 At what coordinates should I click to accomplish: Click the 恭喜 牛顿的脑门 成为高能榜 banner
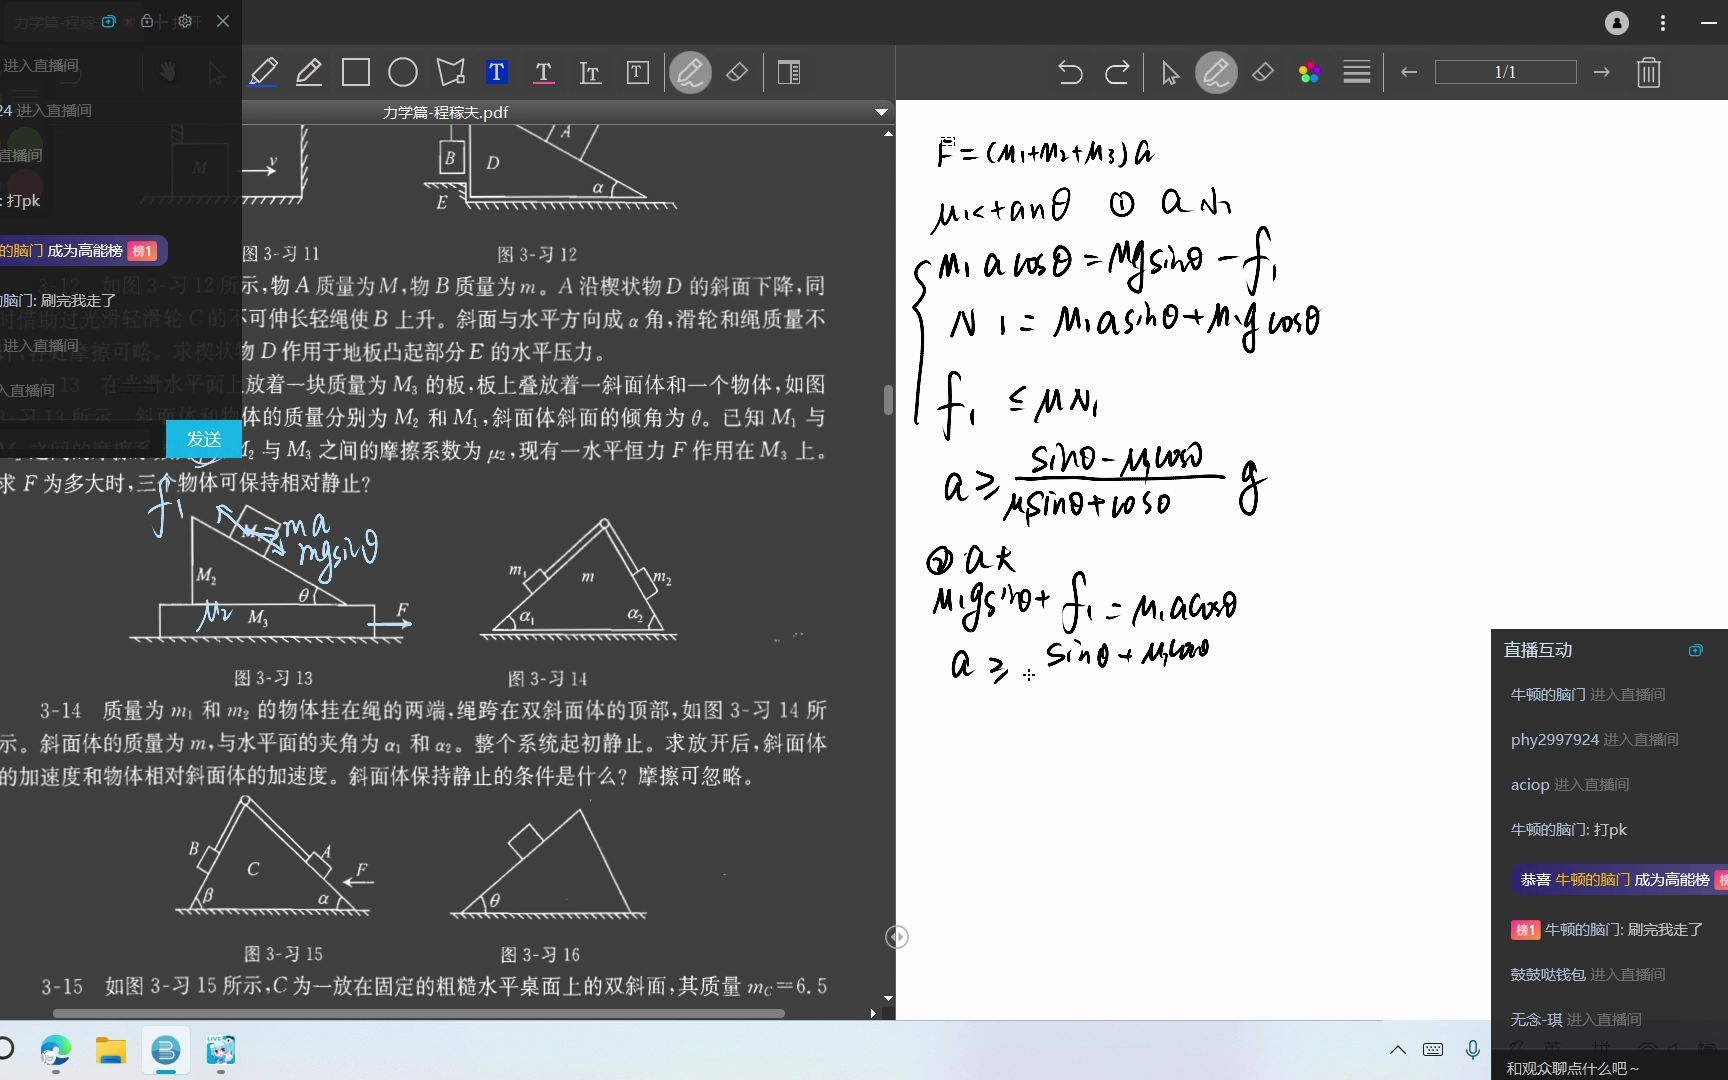coord(1619,880)
